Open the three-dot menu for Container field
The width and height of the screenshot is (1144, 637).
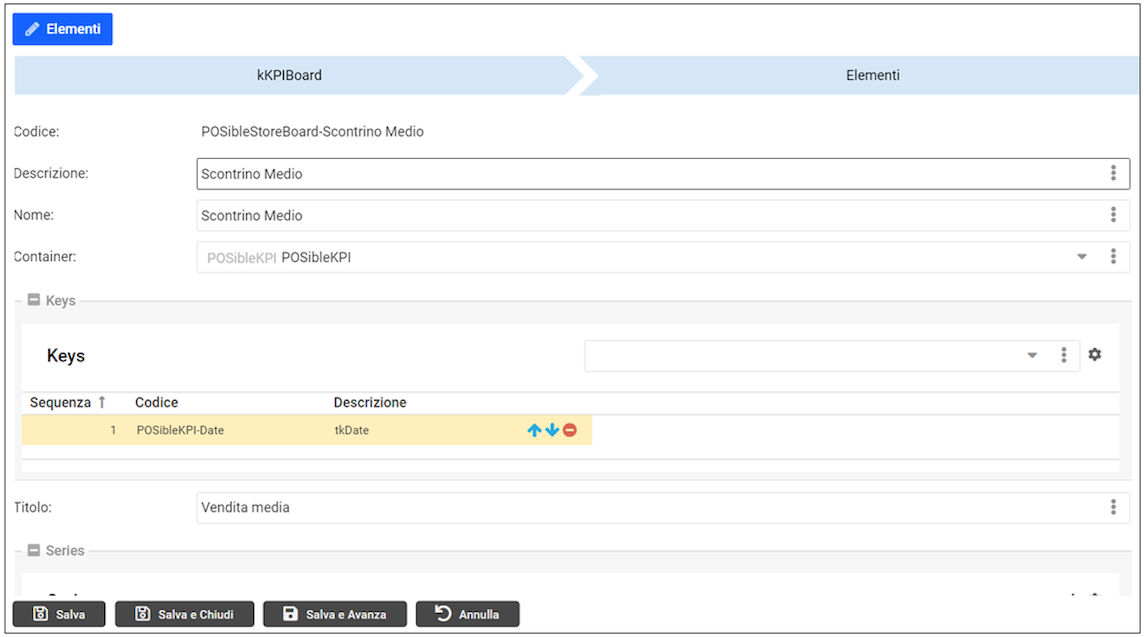point(1113,257)
